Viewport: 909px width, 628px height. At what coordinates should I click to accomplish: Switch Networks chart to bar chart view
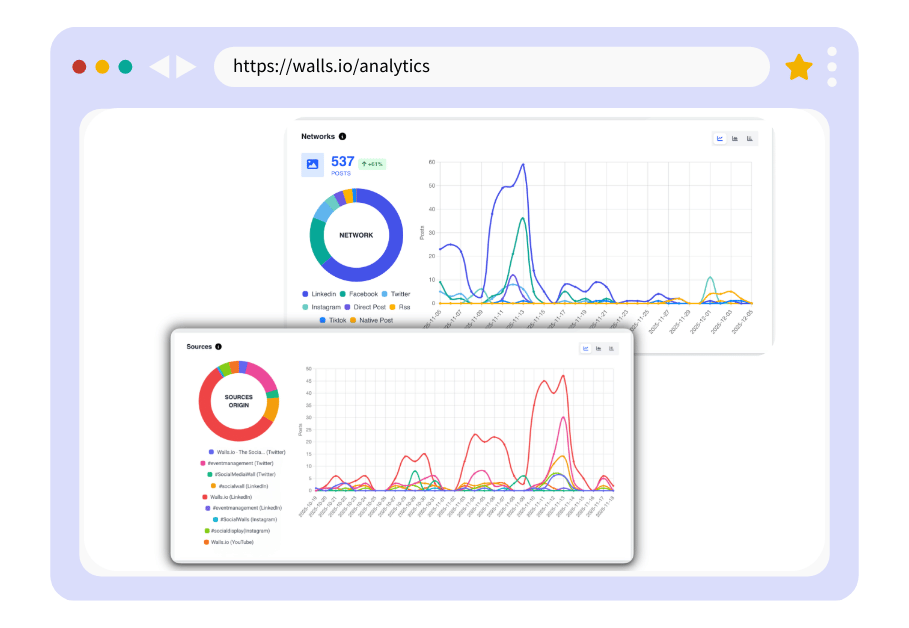750,137
